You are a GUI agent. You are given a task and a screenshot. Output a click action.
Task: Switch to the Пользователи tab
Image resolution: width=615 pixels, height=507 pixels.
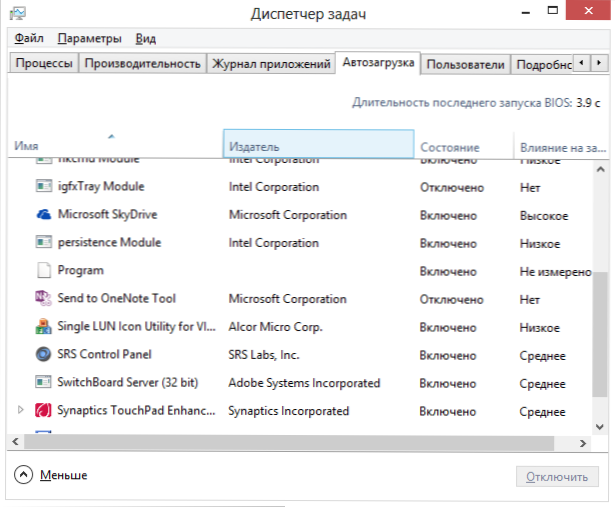pyautogui.click(x=466, y=64)
